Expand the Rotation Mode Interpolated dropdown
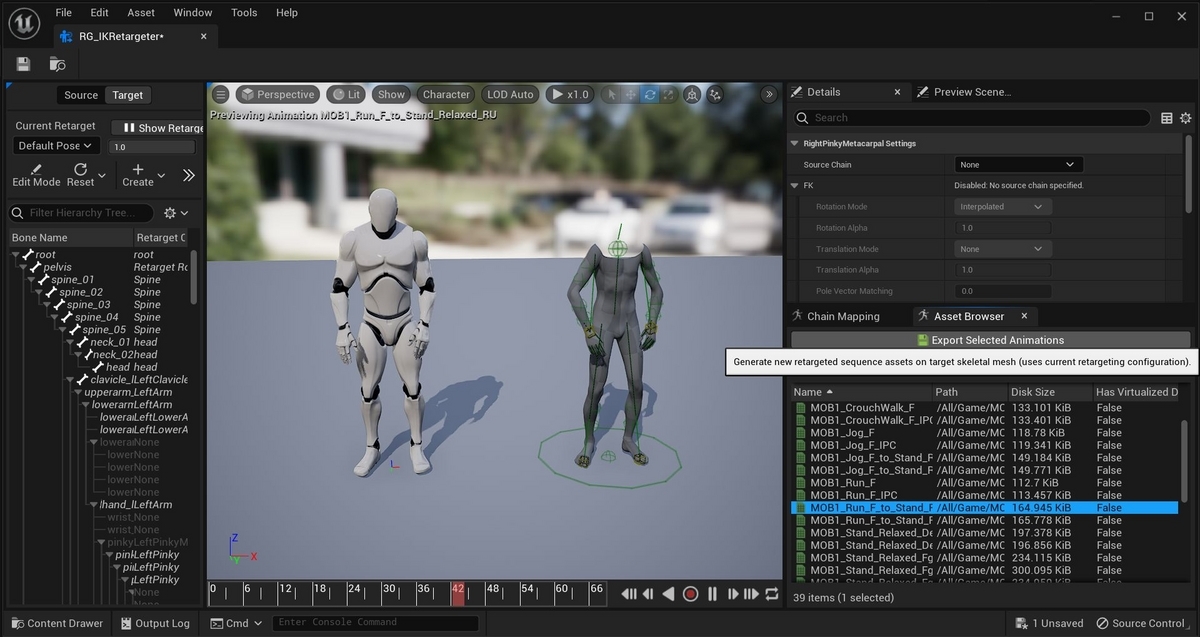Screen dimensions: 1200x637 [1001, 207]
